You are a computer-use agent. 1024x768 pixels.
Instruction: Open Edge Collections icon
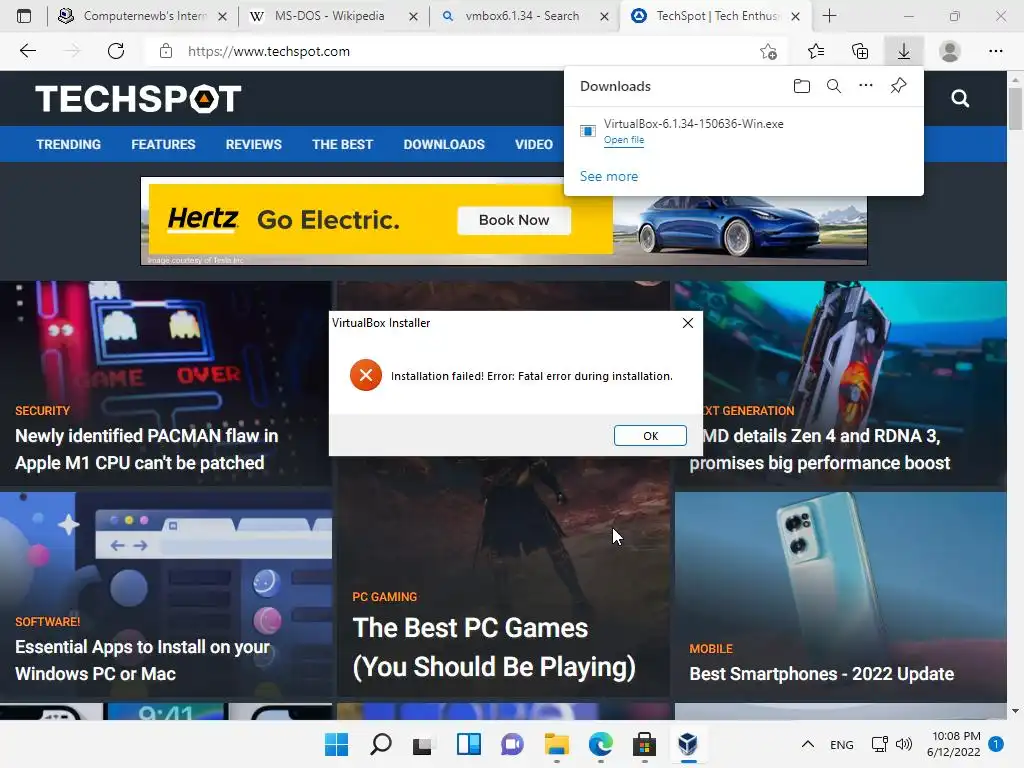[x=860, y=51]
